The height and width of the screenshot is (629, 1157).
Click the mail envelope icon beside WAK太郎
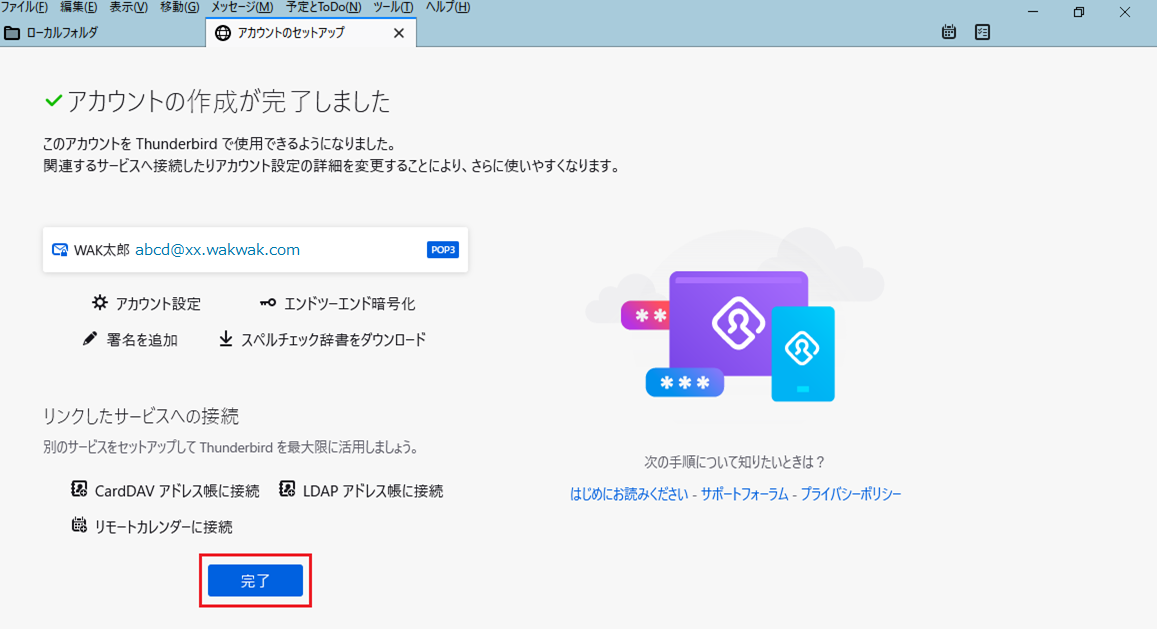pos(60,250)
